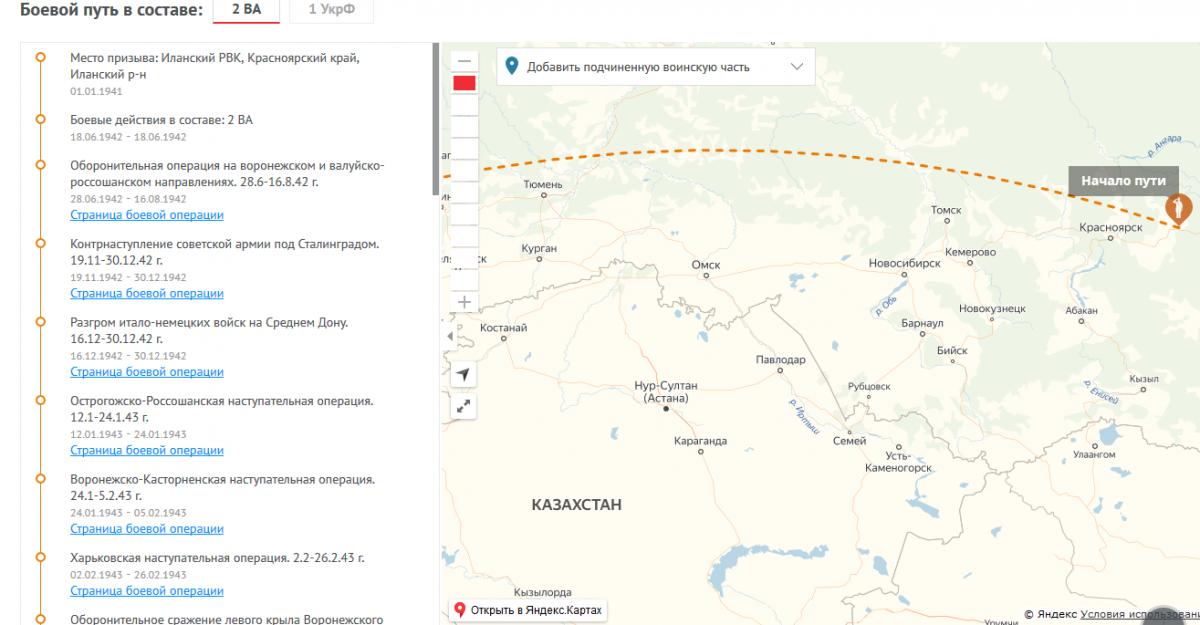Click date '28.06.1942 - 16.08.1942'
The image size is (1200, 625).
coord(128,199)
